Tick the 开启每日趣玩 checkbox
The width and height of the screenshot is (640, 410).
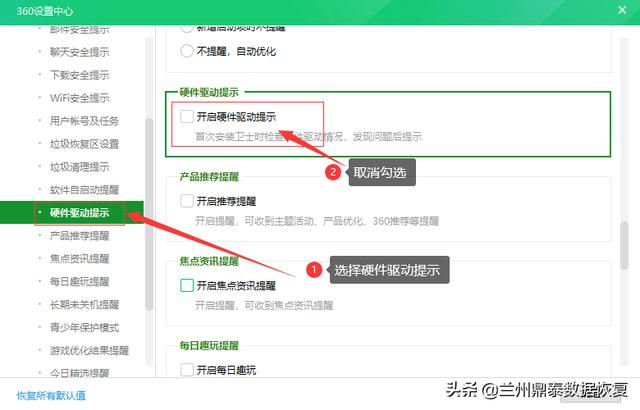click(187, 369)
